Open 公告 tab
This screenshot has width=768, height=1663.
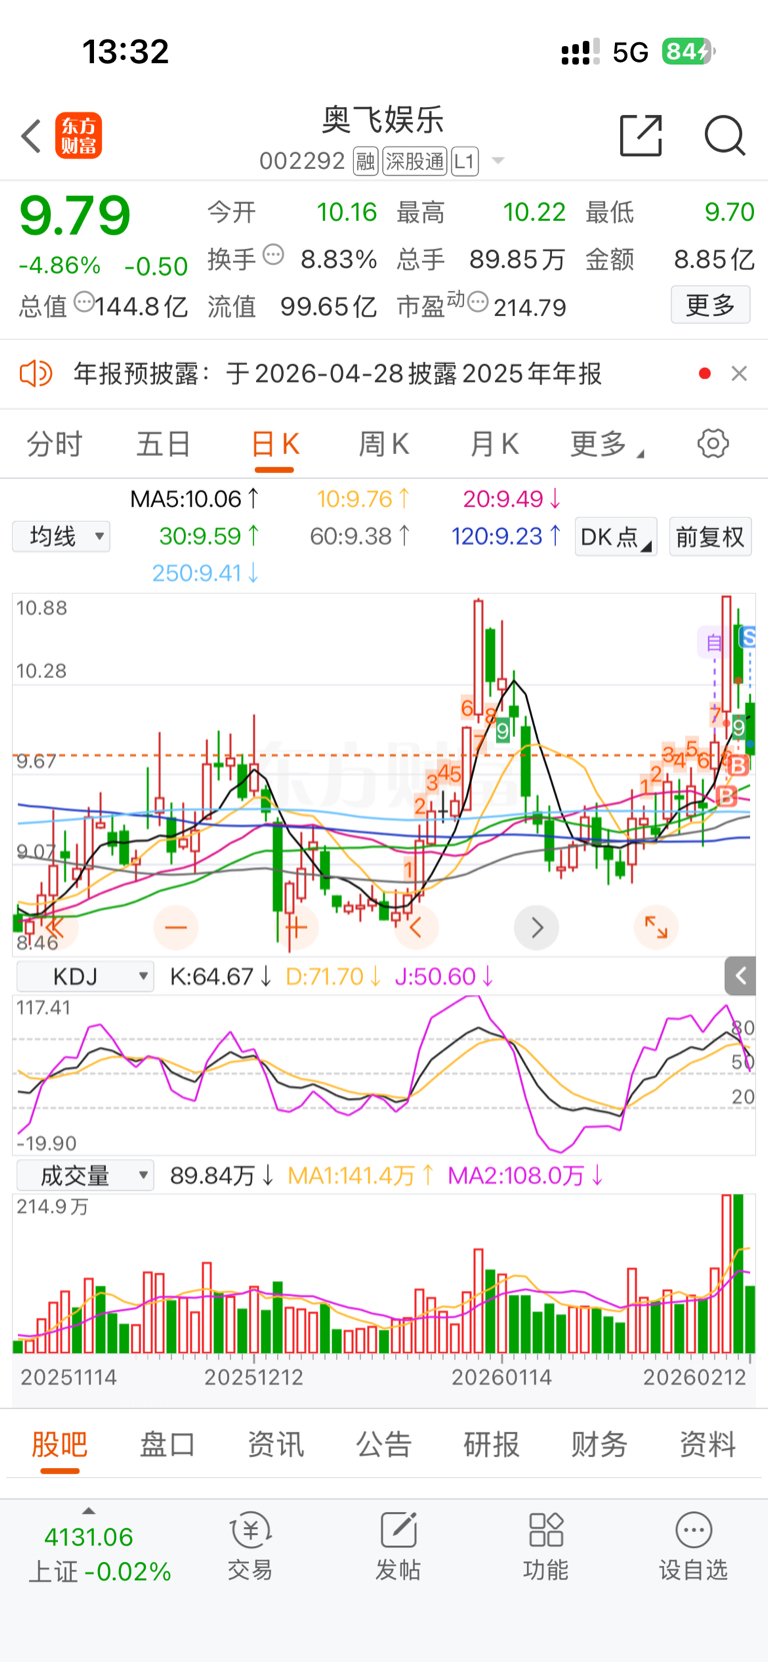[x=384, y=1444]
